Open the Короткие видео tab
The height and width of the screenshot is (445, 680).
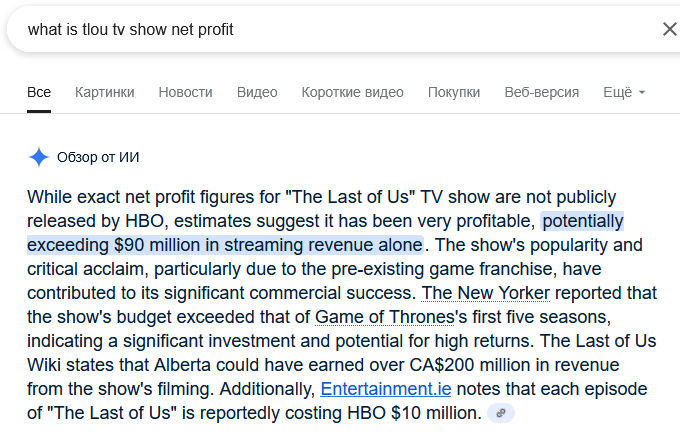(x=353, y=92)
